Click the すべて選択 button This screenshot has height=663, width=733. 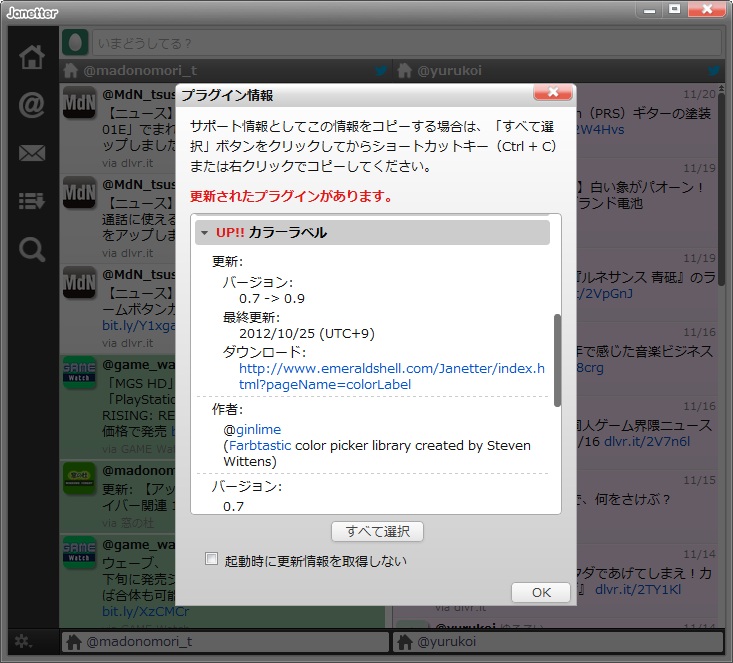tap(377, 532)
